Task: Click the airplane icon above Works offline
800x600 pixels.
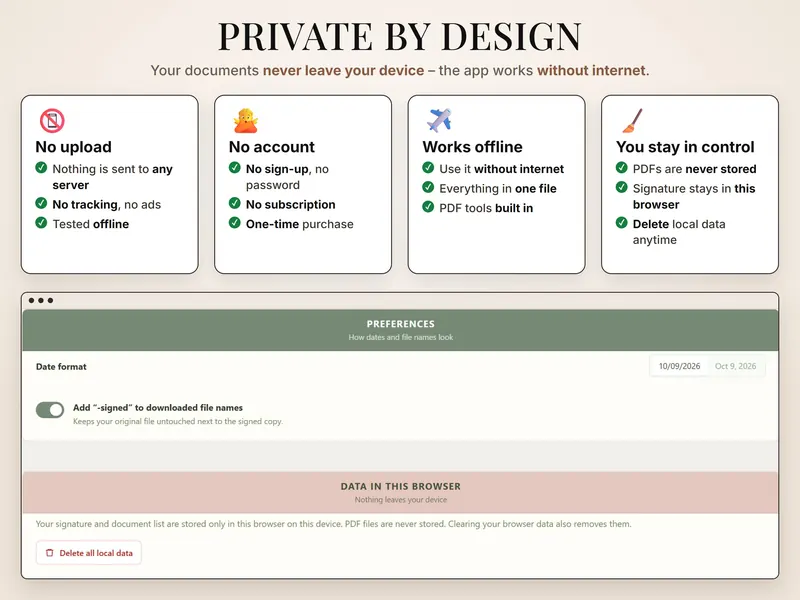Action: click(440, 120)
